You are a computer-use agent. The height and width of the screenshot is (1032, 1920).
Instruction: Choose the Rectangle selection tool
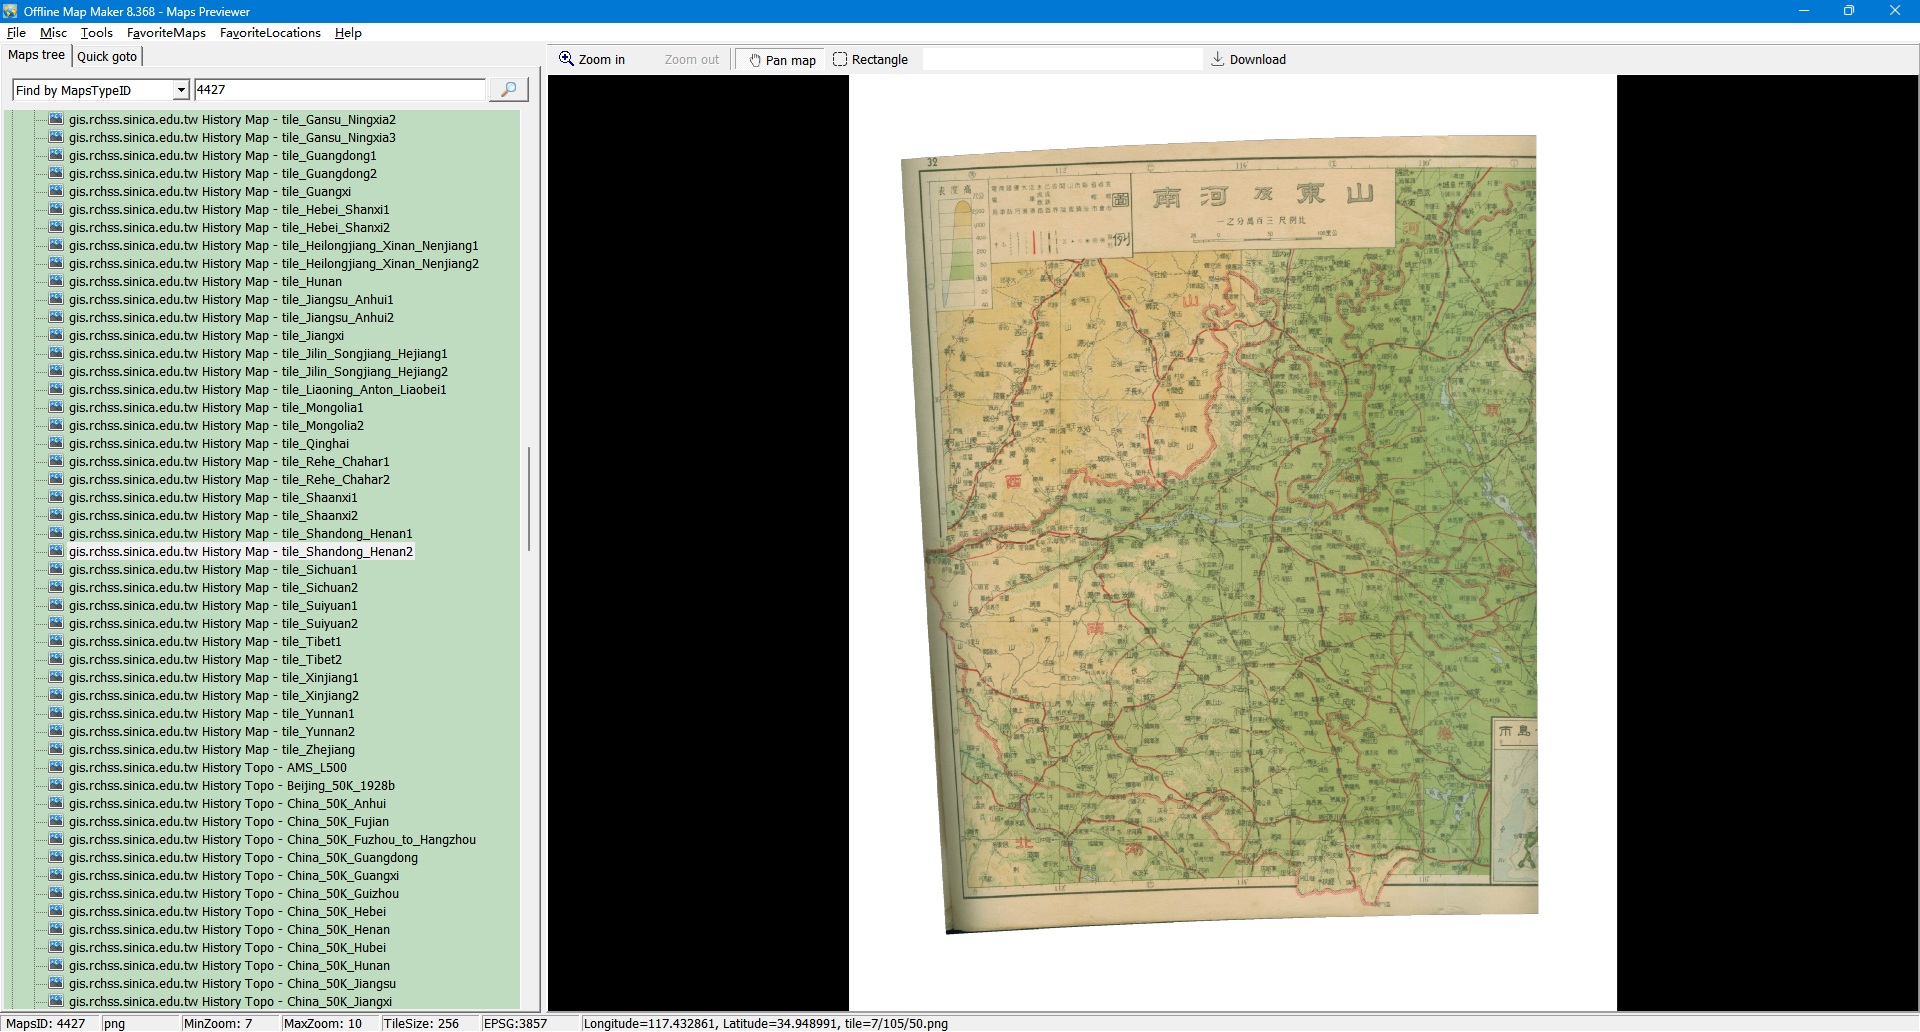pos(870,60)
